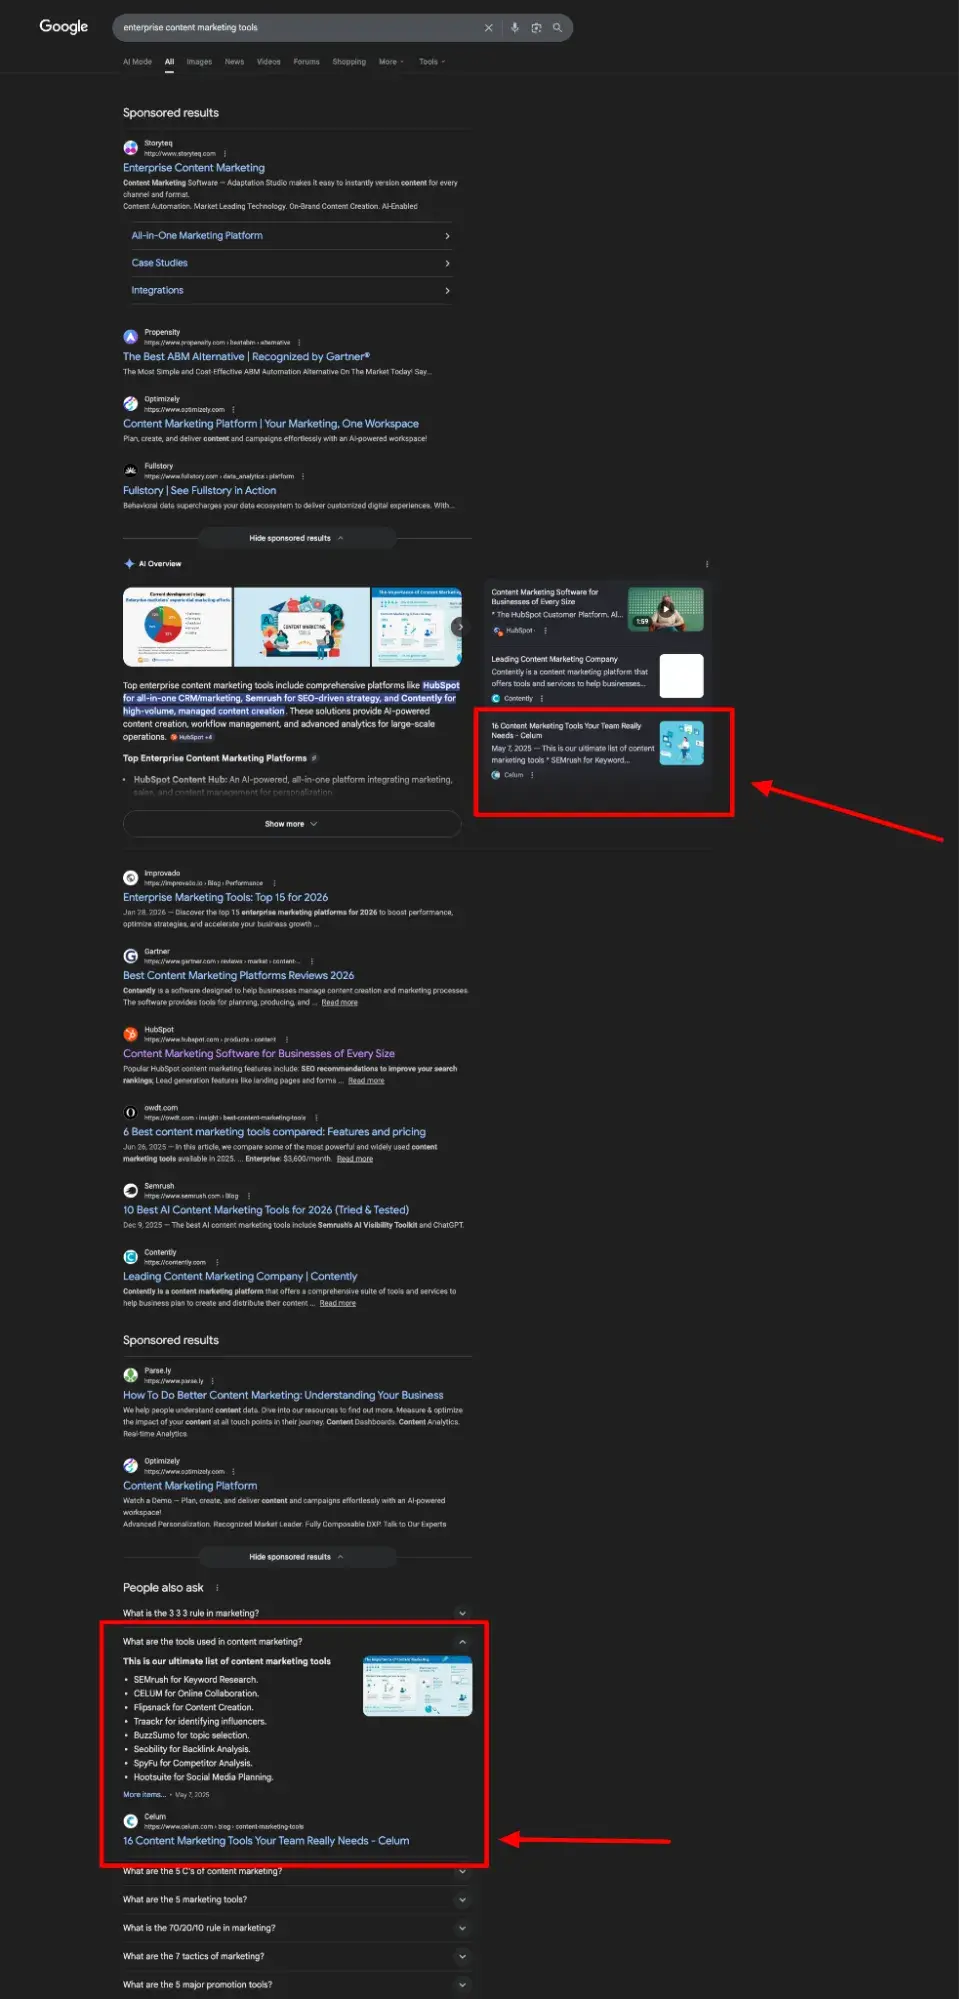Screen dimensions: 960x1999
Task: Expand What is the 70/20/10 rule
Action: point(297,1928)
